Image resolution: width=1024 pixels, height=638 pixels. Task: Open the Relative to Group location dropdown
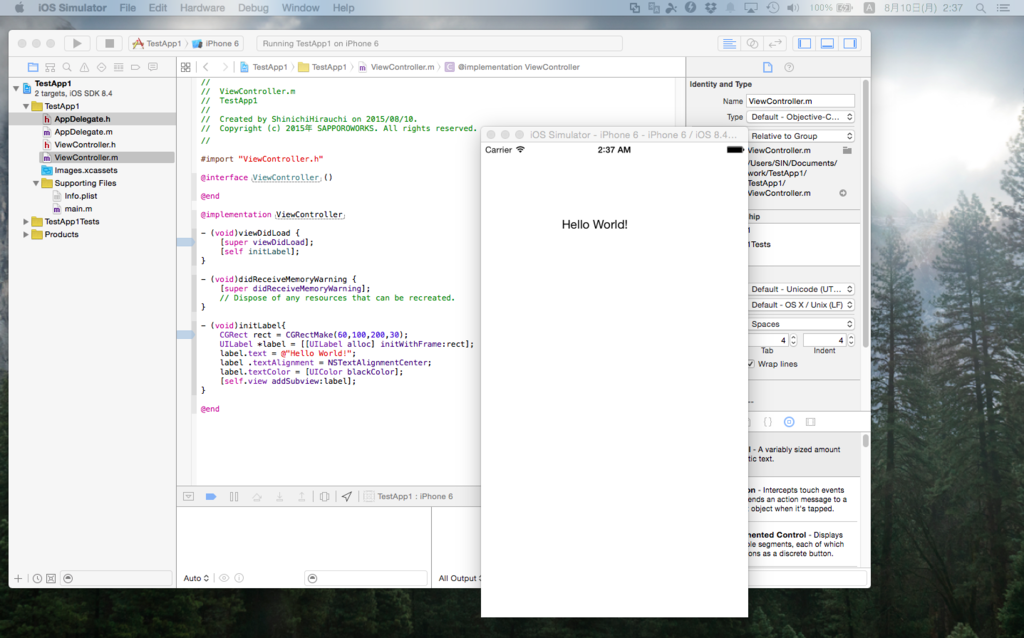point(801,136)
